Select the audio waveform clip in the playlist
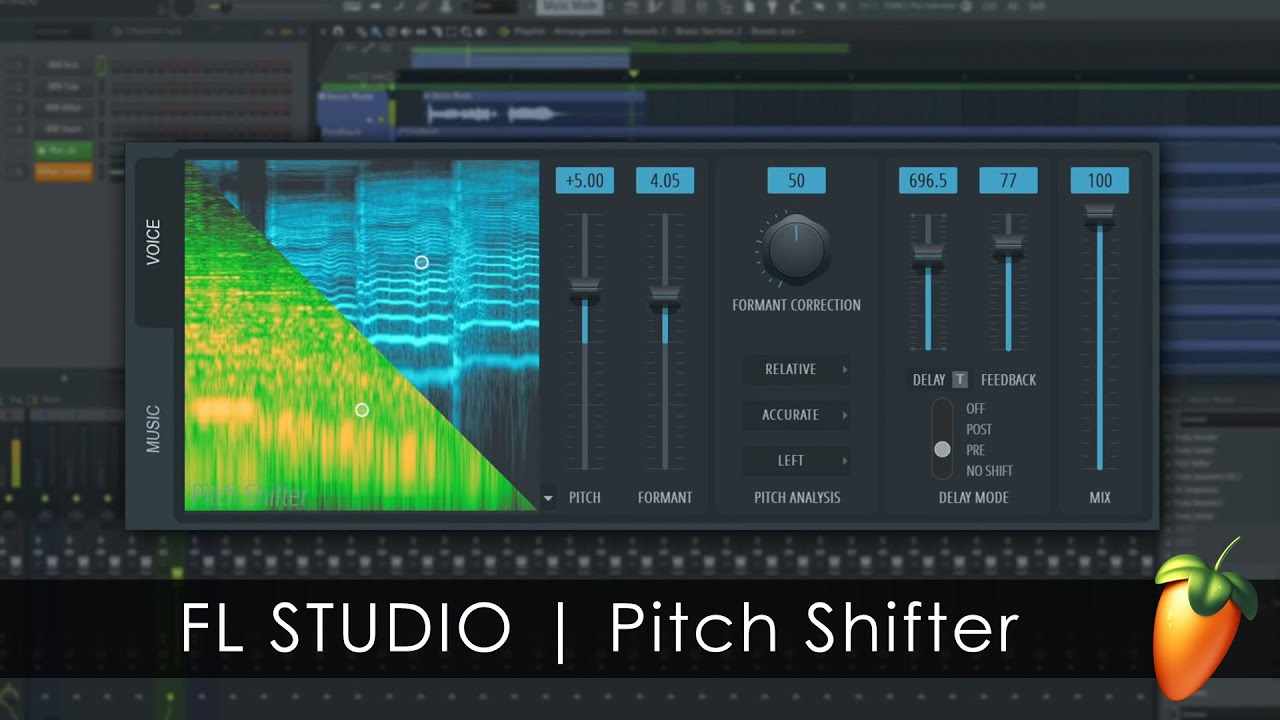The image size is (1280, 720). (533, 109)
